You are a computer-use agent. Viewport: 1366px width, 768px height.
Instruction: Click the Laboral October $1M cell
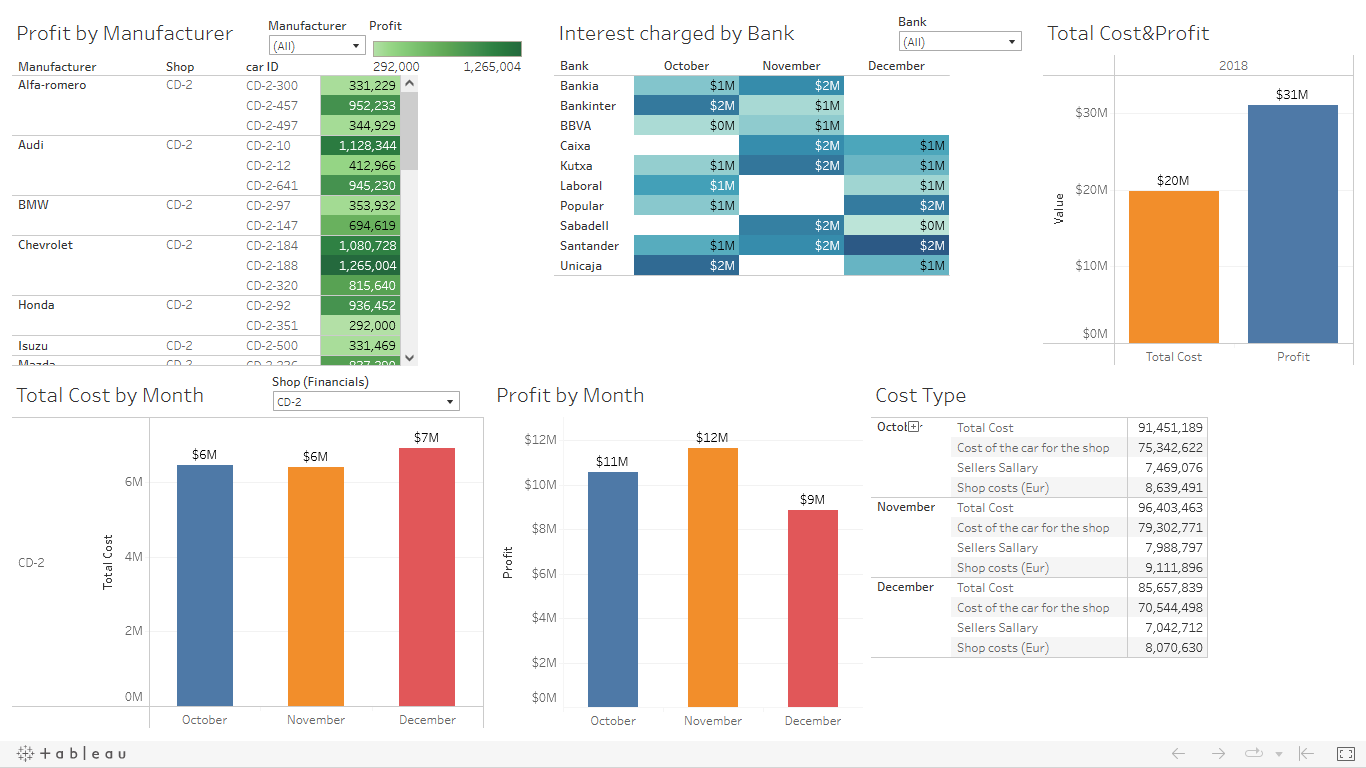(x=686, y=186)
